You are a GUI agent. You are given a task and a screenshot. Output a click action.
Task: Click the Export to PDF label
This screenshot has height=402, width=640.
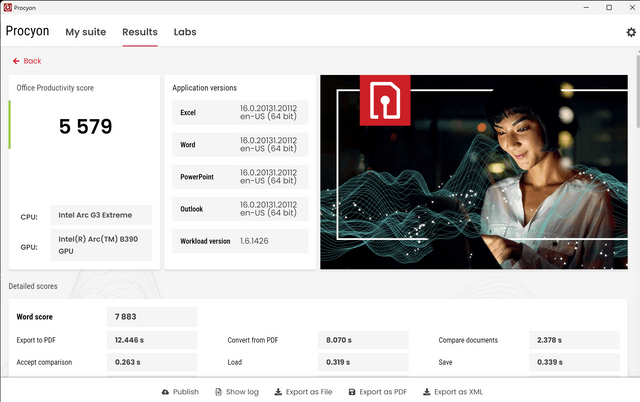tap(36, 340)
